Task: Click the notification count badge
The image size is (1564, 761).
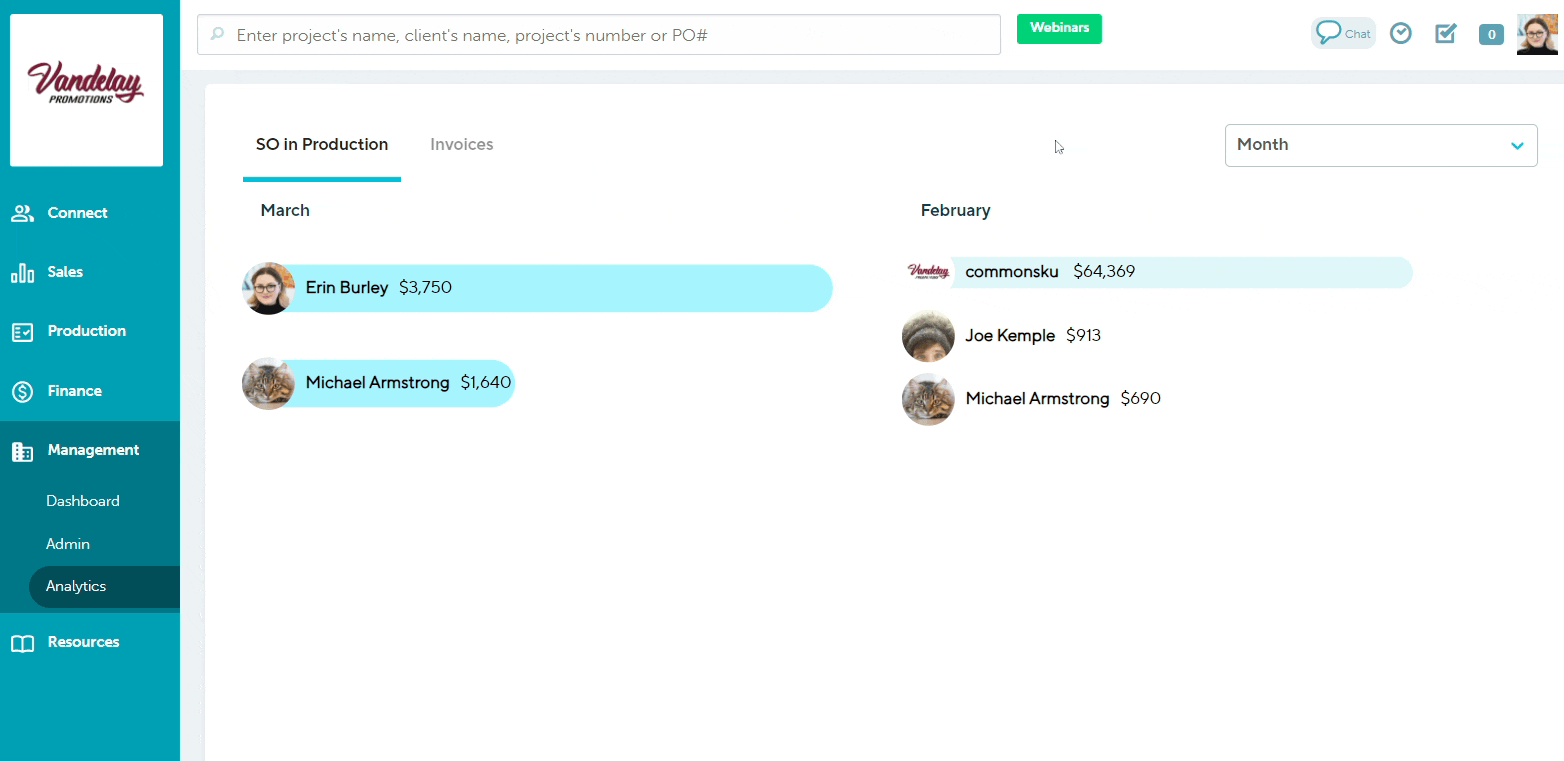Action: click(1491, 35)
